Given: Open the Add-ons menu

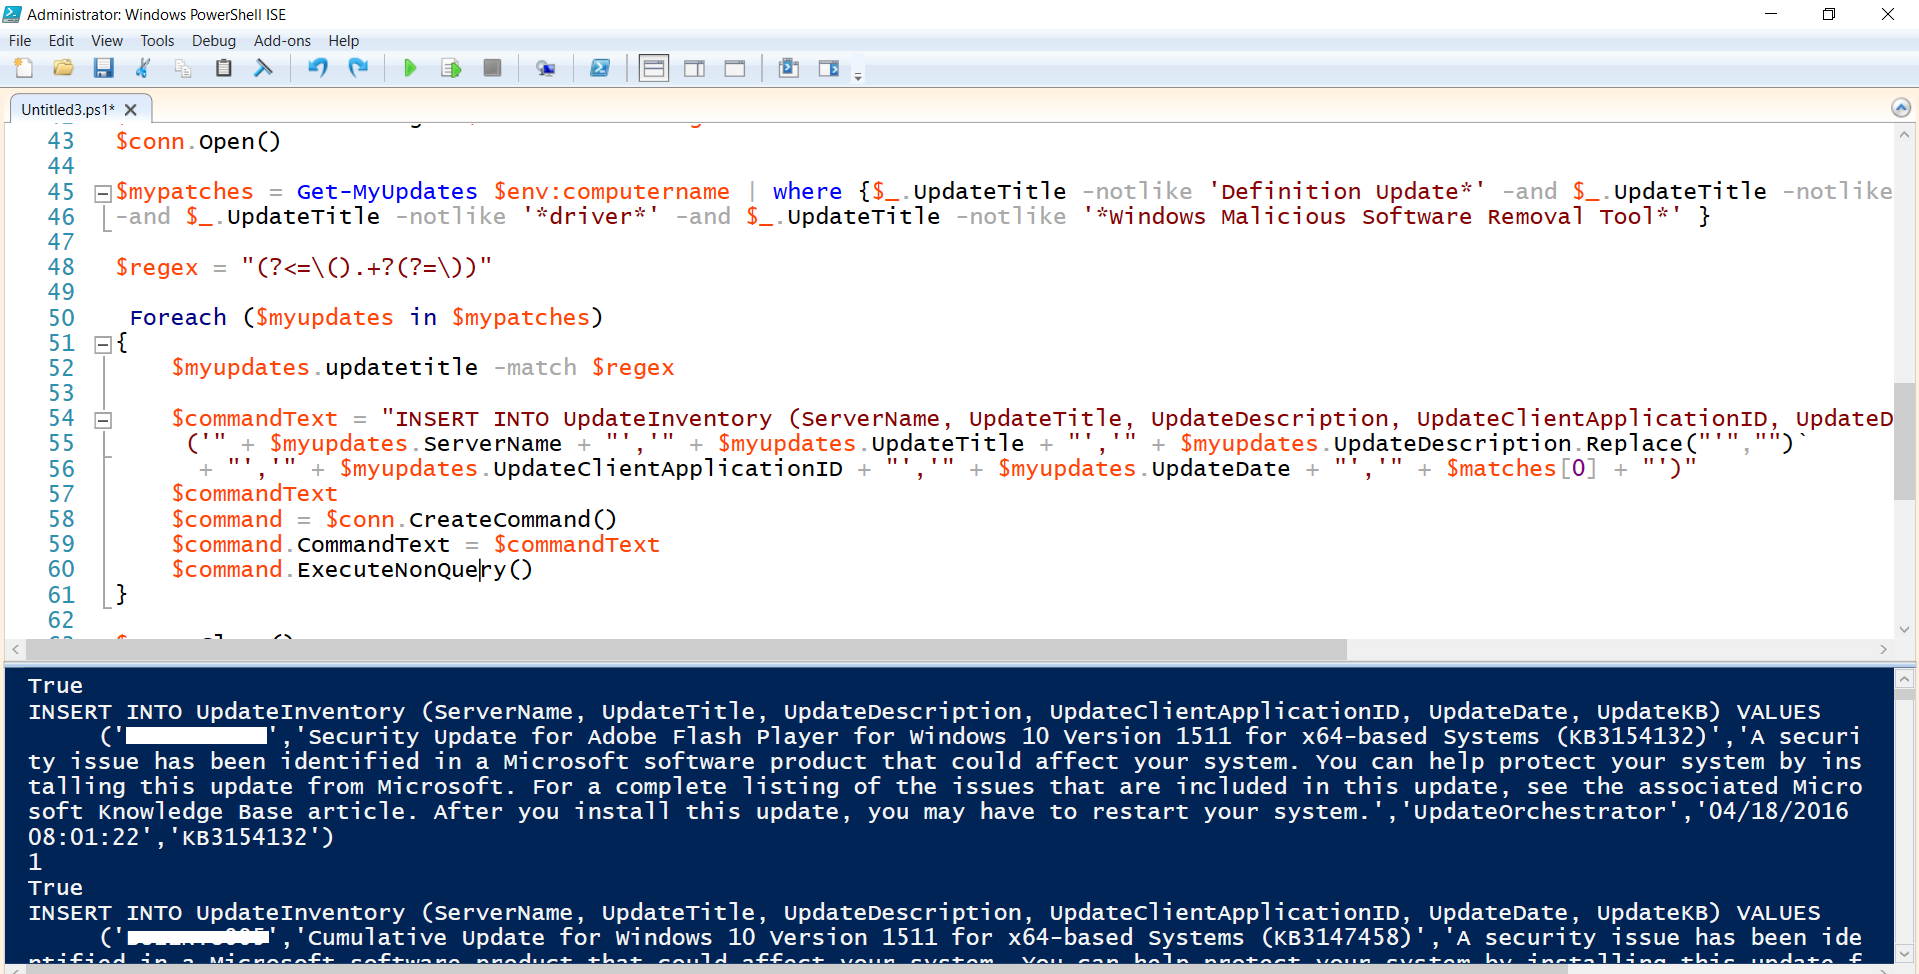Looking at the screenshot, I should 282,41.
